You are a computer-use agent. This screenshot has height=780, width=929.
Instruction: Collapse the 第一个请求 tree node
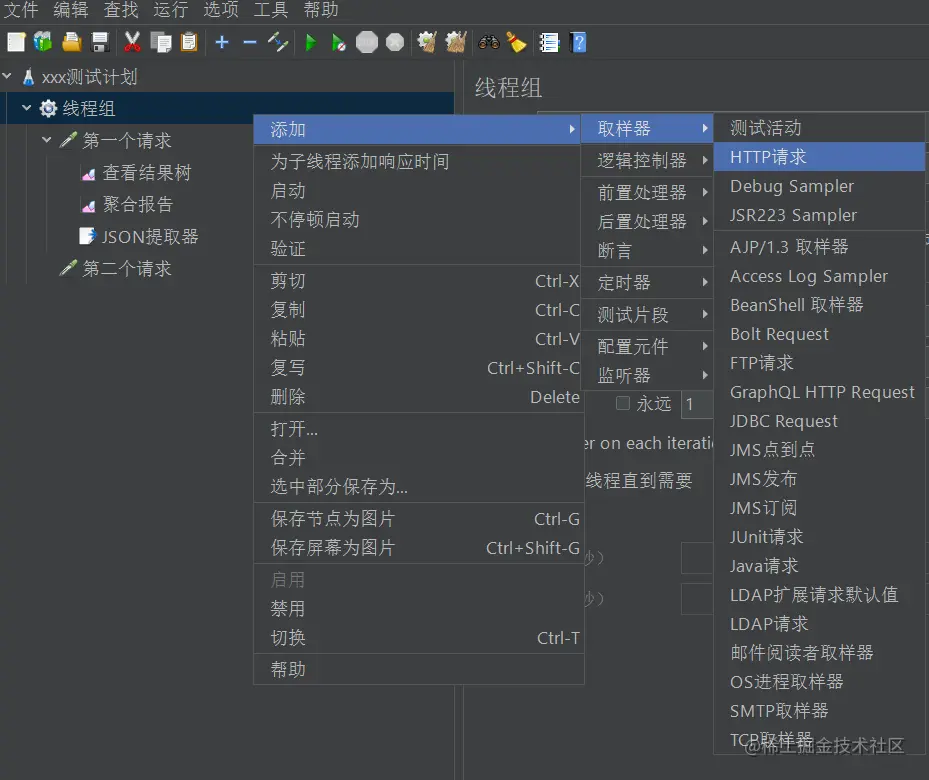click(47, 140)
